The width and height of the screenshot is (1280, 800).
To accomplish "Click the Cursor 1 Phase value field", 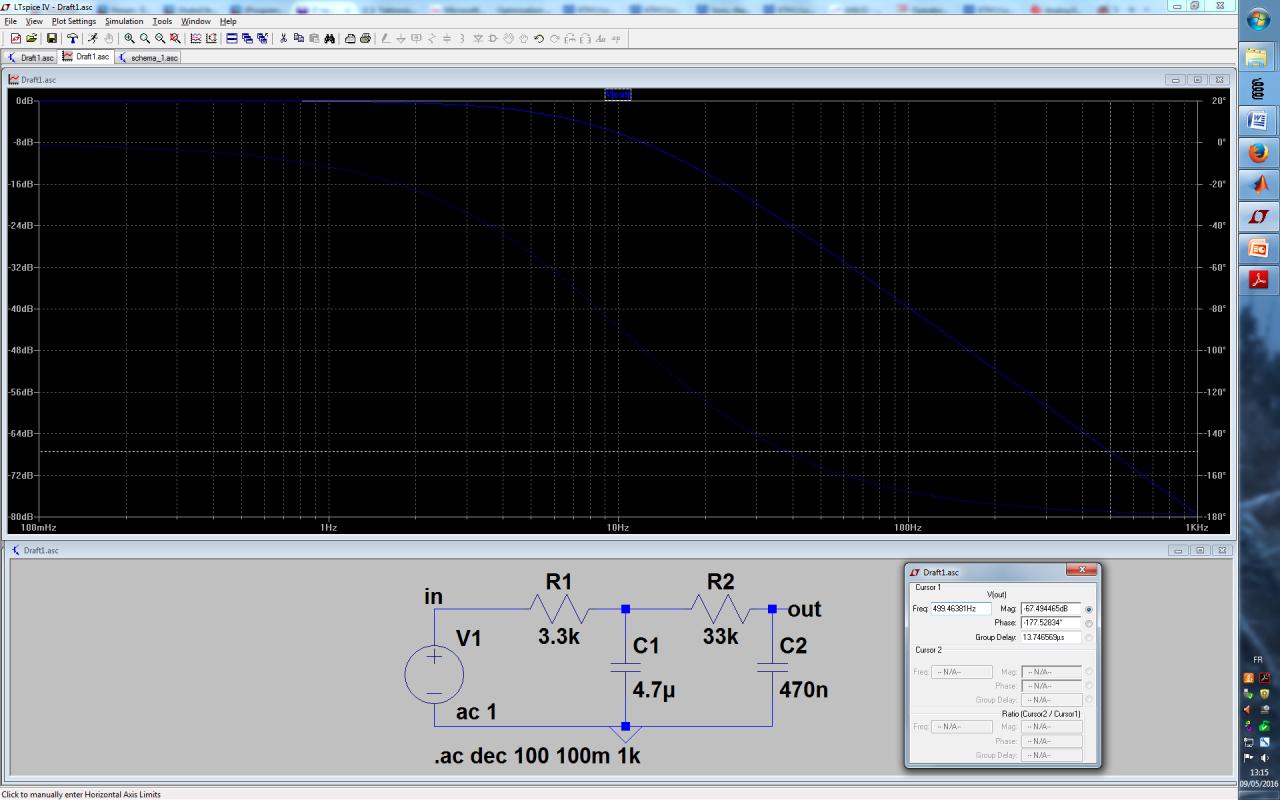I will click(x=1051, y=623).
